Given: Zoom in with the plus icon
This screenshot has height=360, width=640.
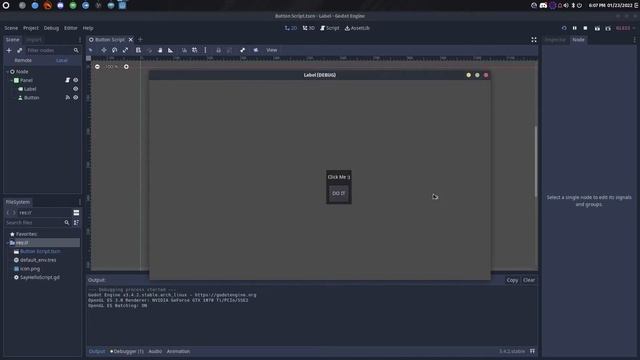Looking at the screenshot, I should point(126,67).
